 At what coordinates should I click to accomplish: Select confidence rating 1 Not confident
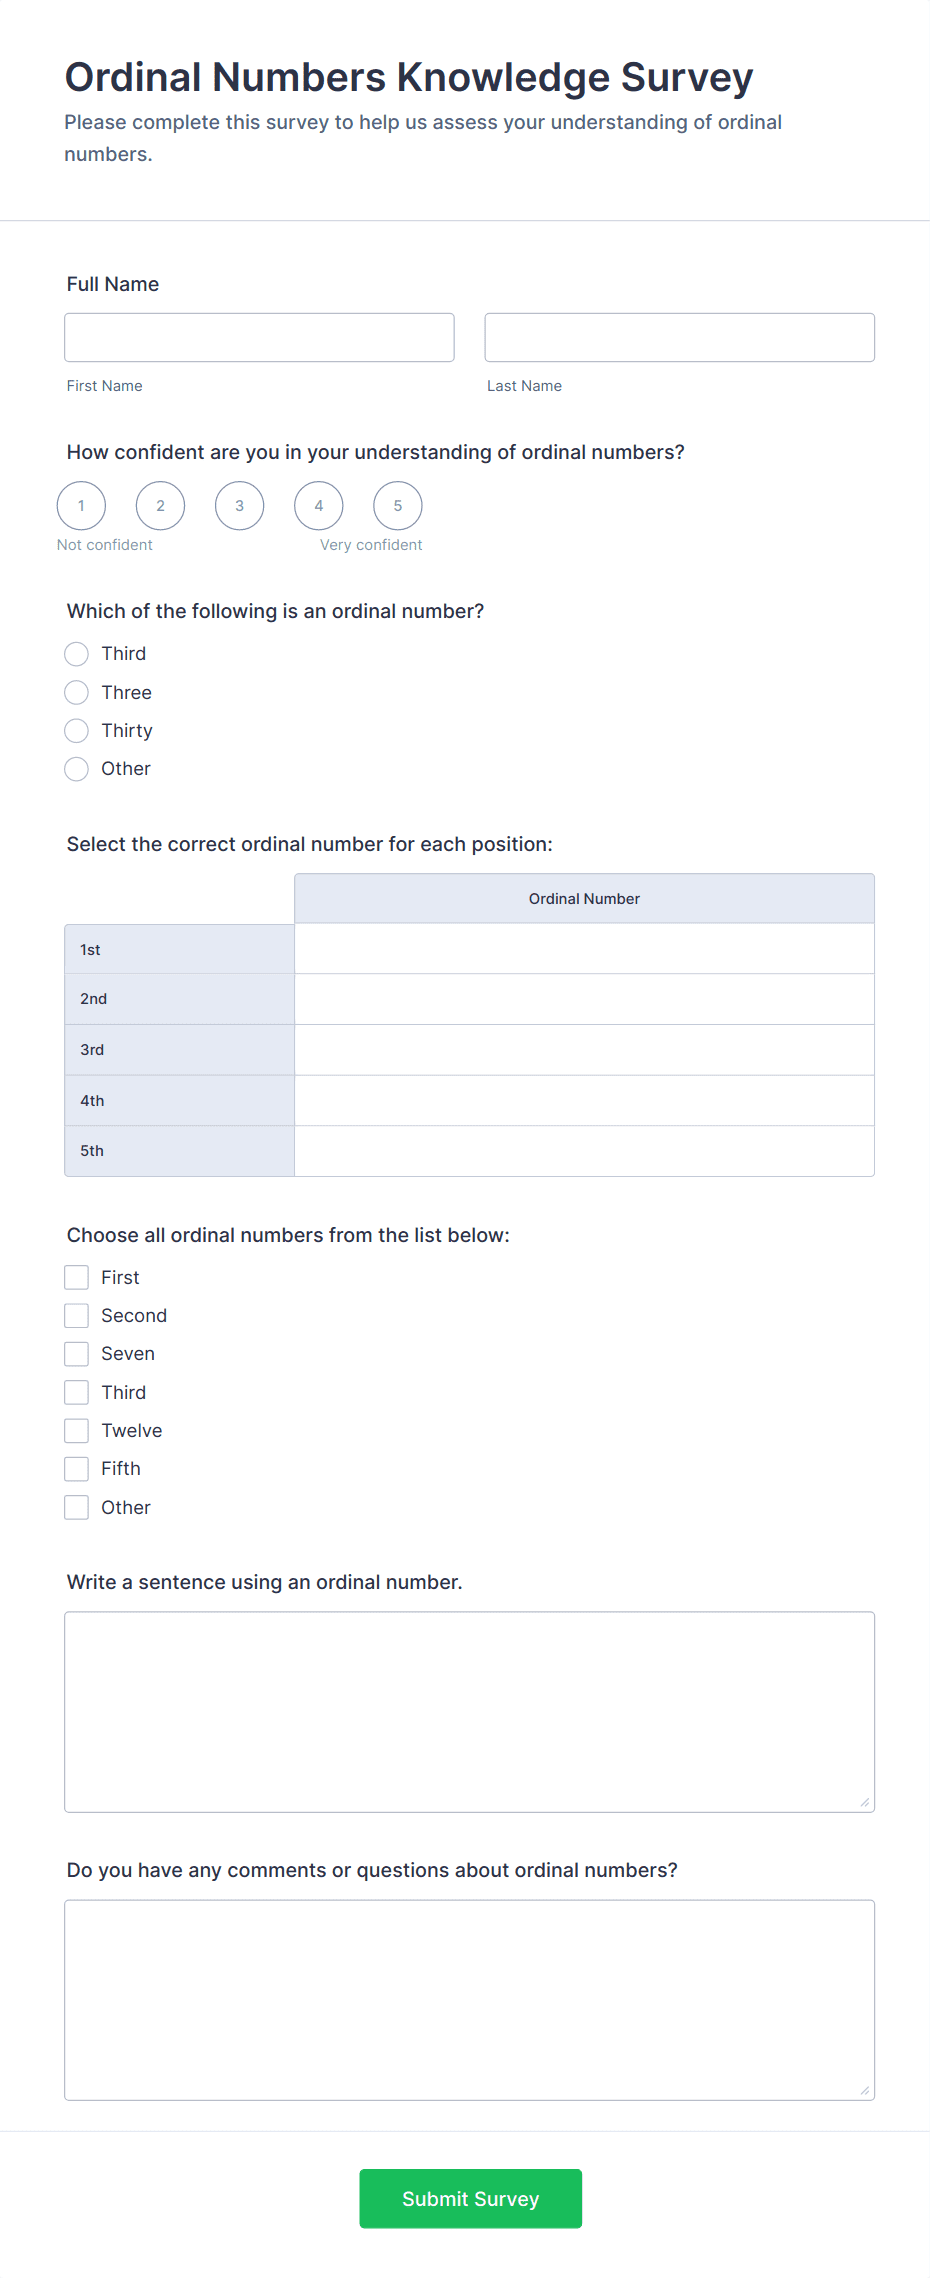tap(81, 505)
